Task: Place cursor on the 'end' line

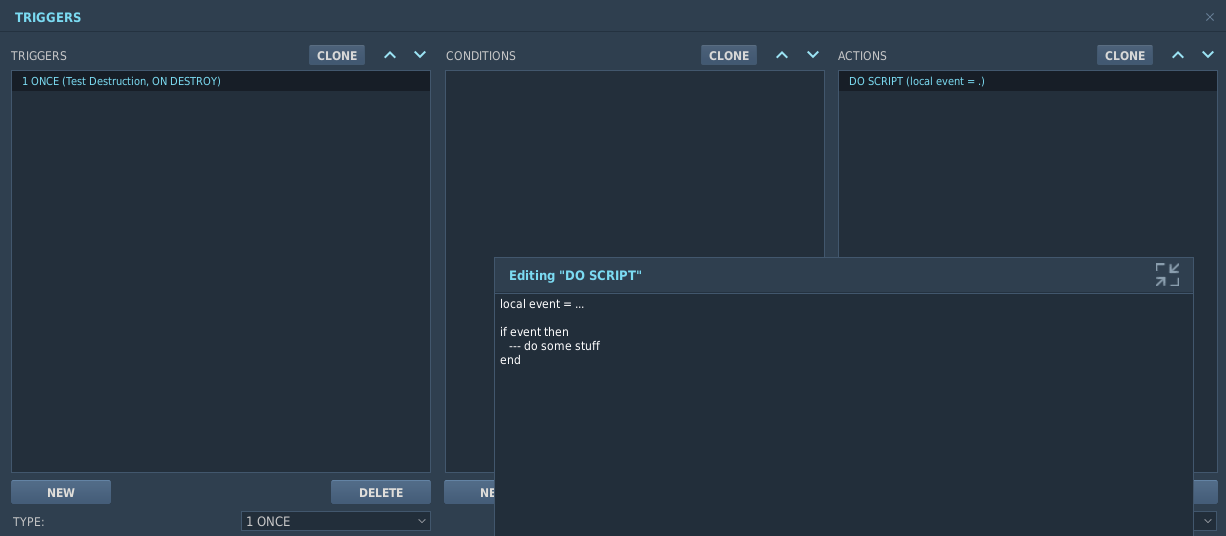Action: (x=510, y=360)
